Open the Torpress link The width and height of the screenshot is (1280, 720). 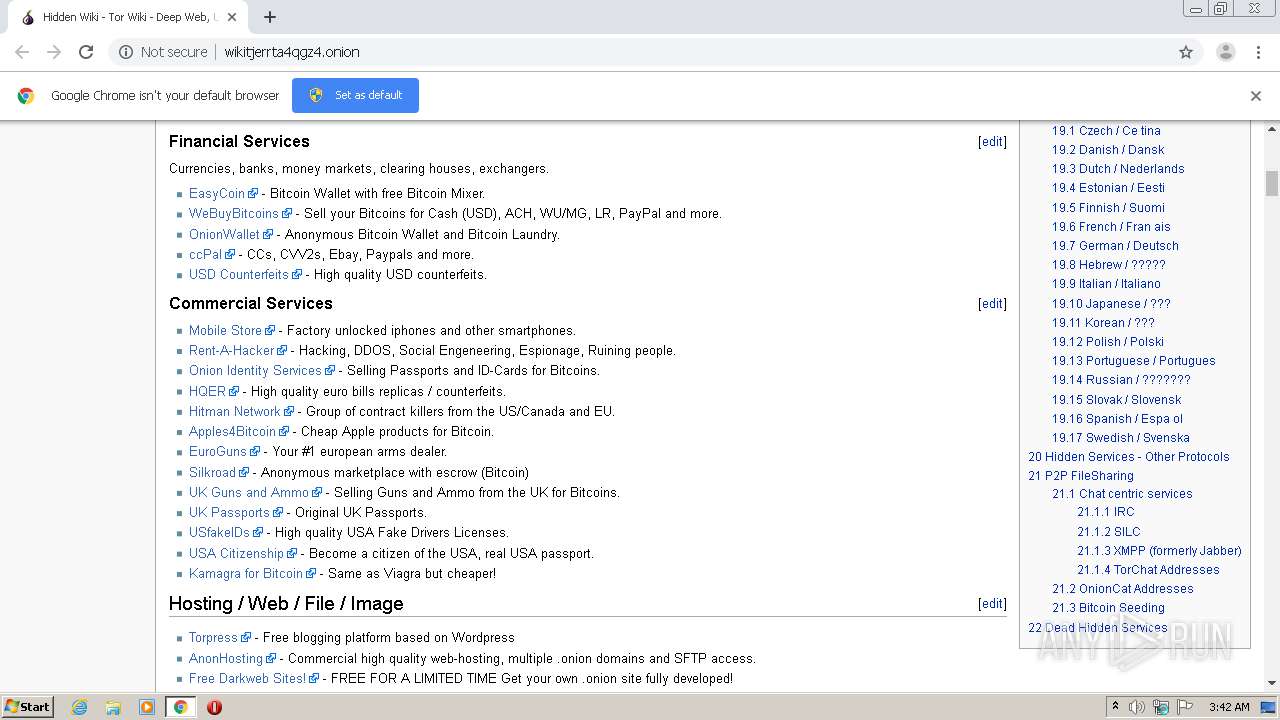213,638
